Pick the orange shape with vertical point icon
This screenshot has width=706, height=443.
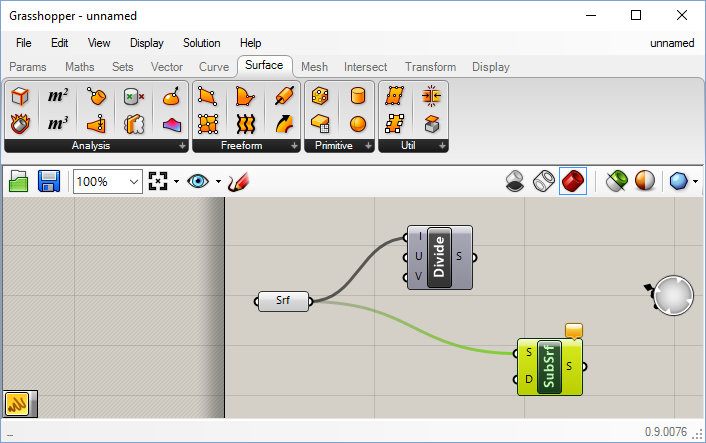[x=96, y=124]
